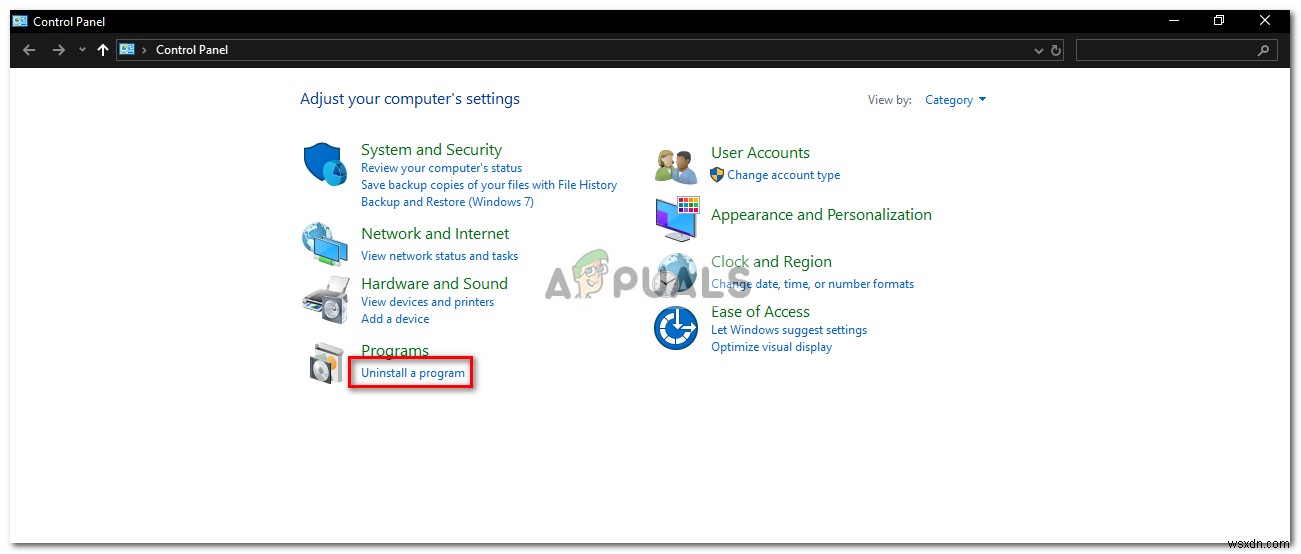The width and height of the screenshot is (1301, 554).
Task: Open Review your computer's status
Action: coord(441,168)
